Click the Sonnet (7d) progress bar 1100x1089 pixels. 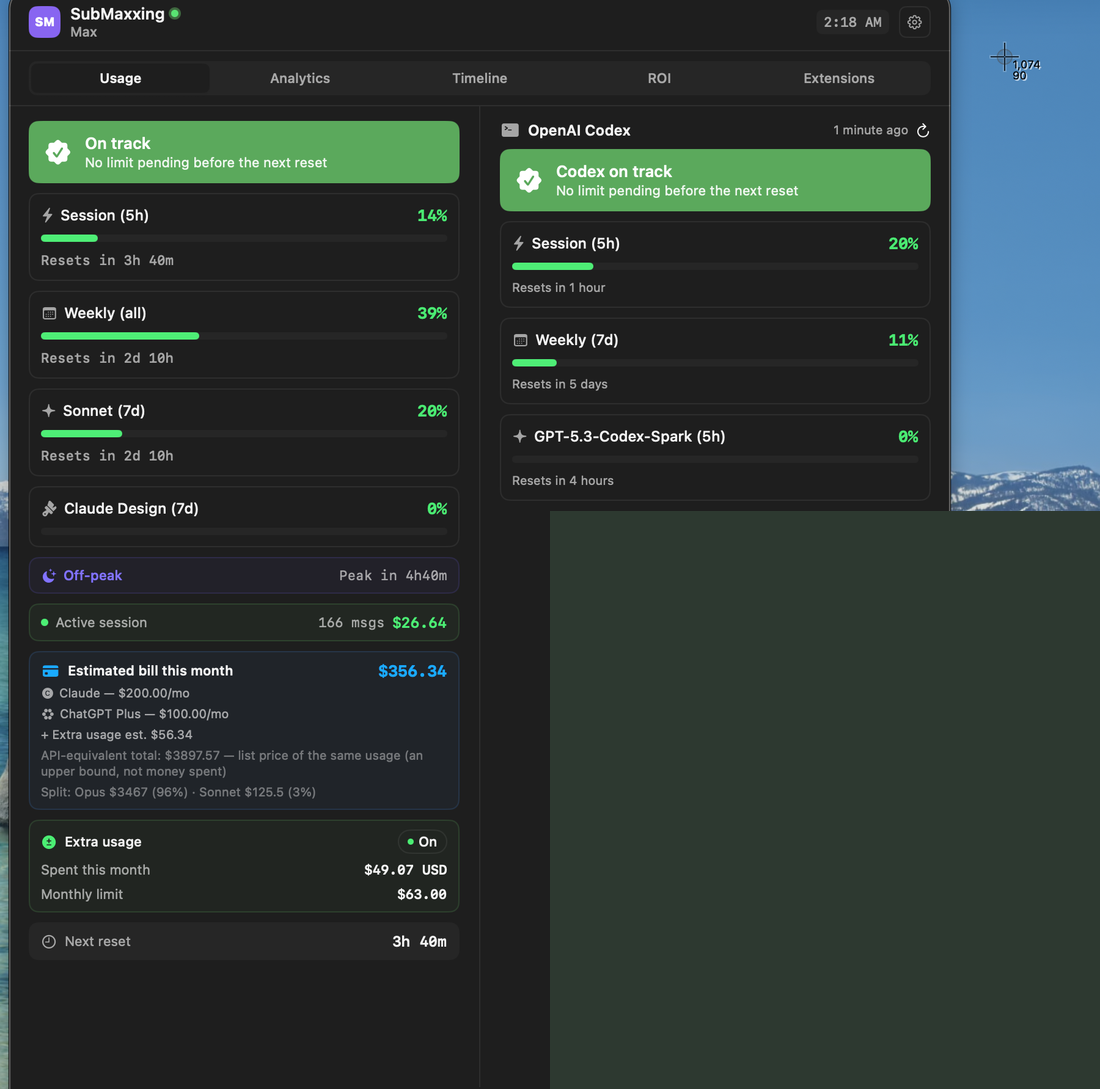pyautogui.click(x=244, y=434)
